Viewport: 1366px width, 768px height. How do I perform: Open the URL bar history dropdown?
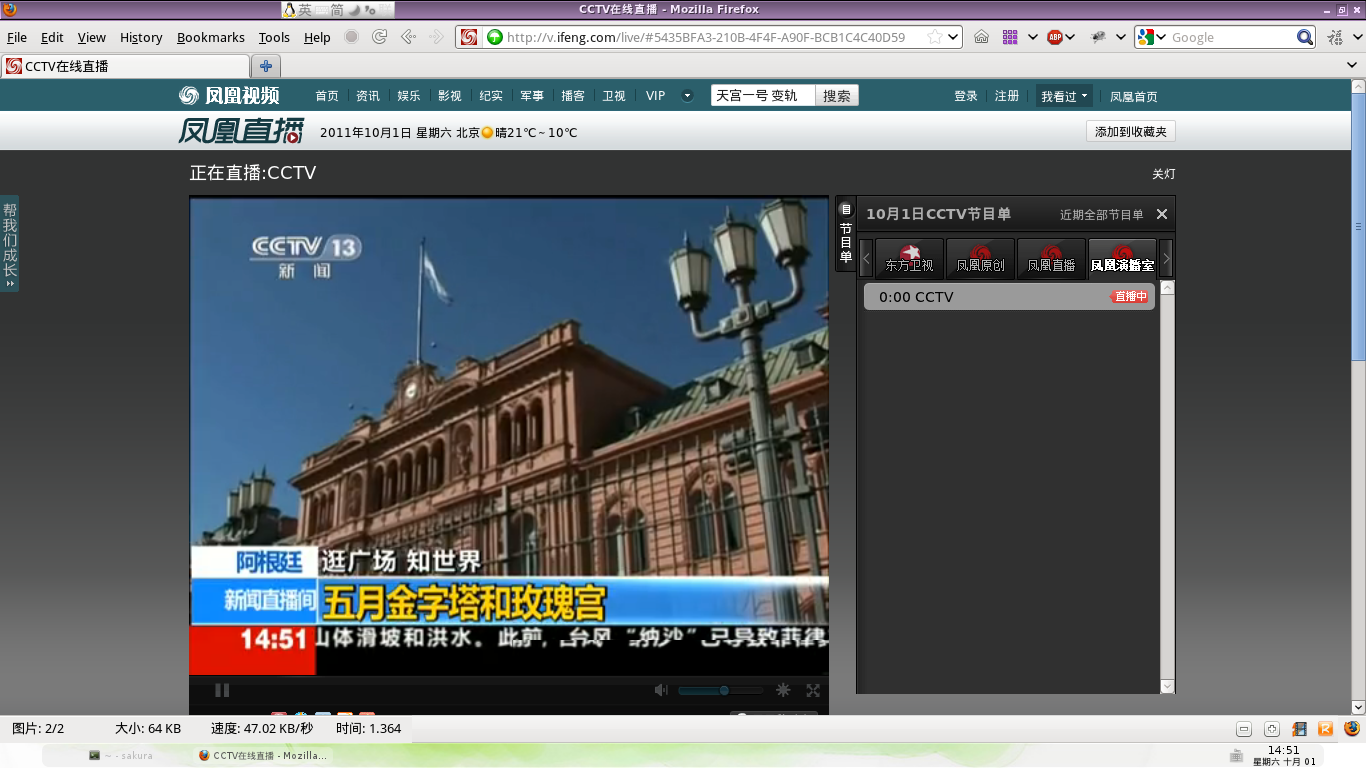[x=953, y=37]
